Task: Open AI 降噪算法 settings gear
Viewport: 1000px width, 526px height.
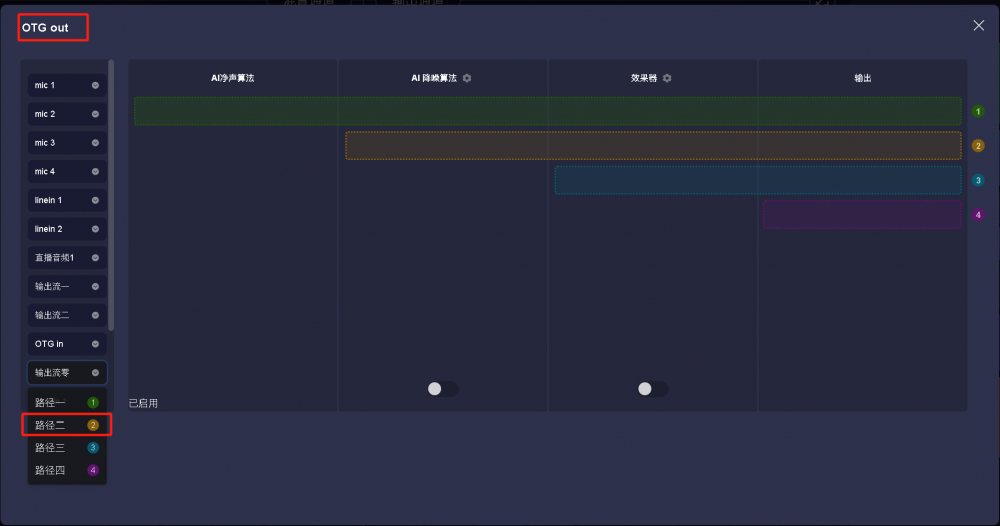Action: click(467, 78)
